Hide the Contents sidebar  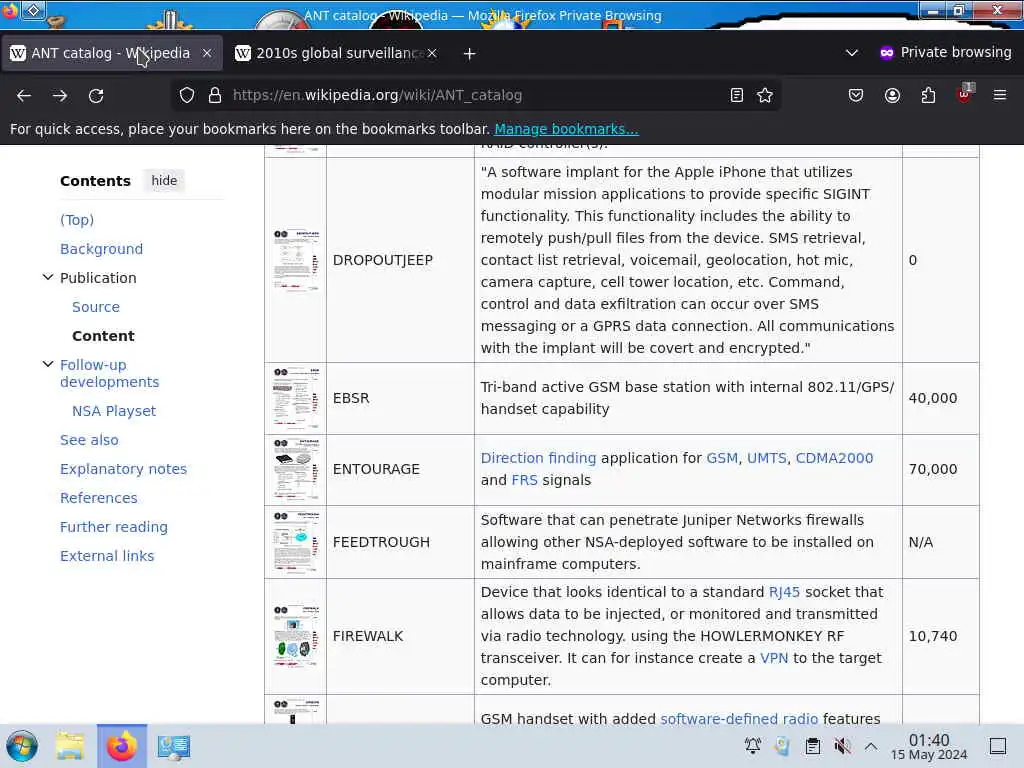tap(164, 180)
